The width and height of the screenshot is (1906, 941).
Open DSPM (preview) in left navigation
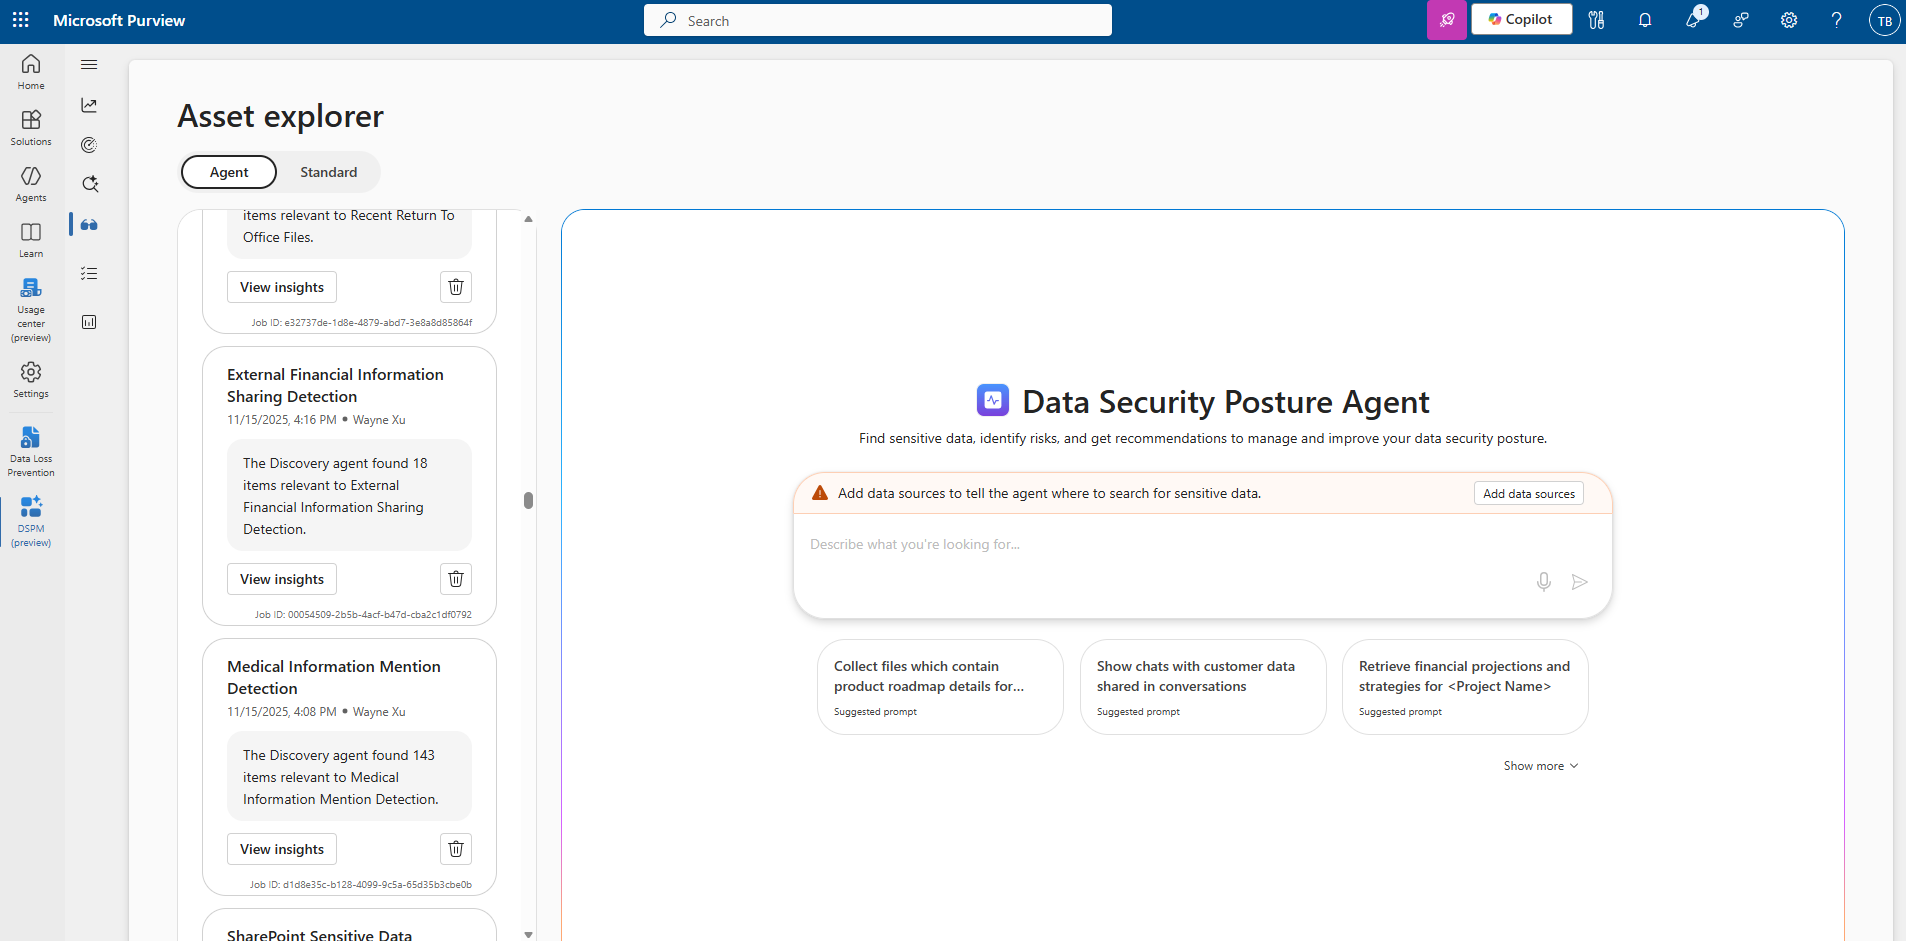coord(31,522)
